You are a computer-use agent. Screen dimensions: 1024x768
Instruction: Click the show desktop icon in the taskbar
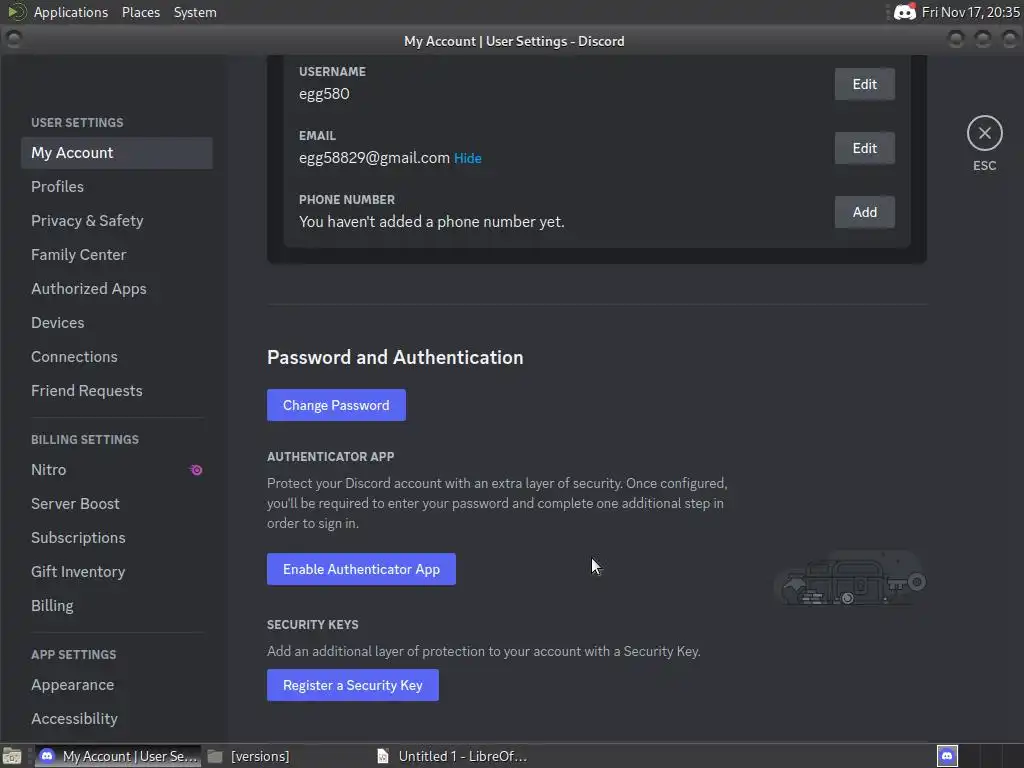click(x=12, y=756)
